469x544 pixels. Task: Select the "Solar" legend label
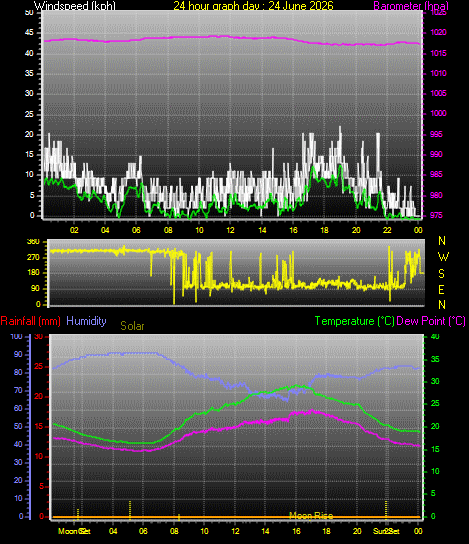tap(132, 326)
